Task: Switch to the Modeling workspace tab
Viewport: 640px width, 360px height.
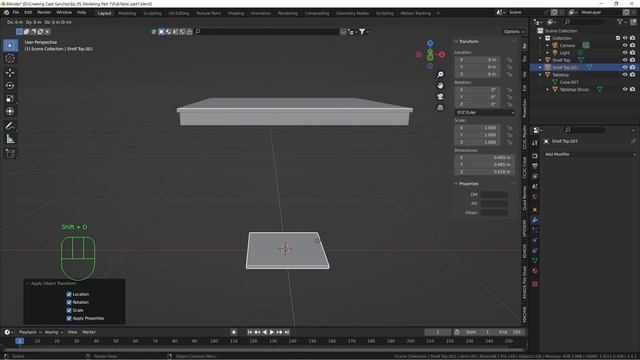Action: (127, 13)
